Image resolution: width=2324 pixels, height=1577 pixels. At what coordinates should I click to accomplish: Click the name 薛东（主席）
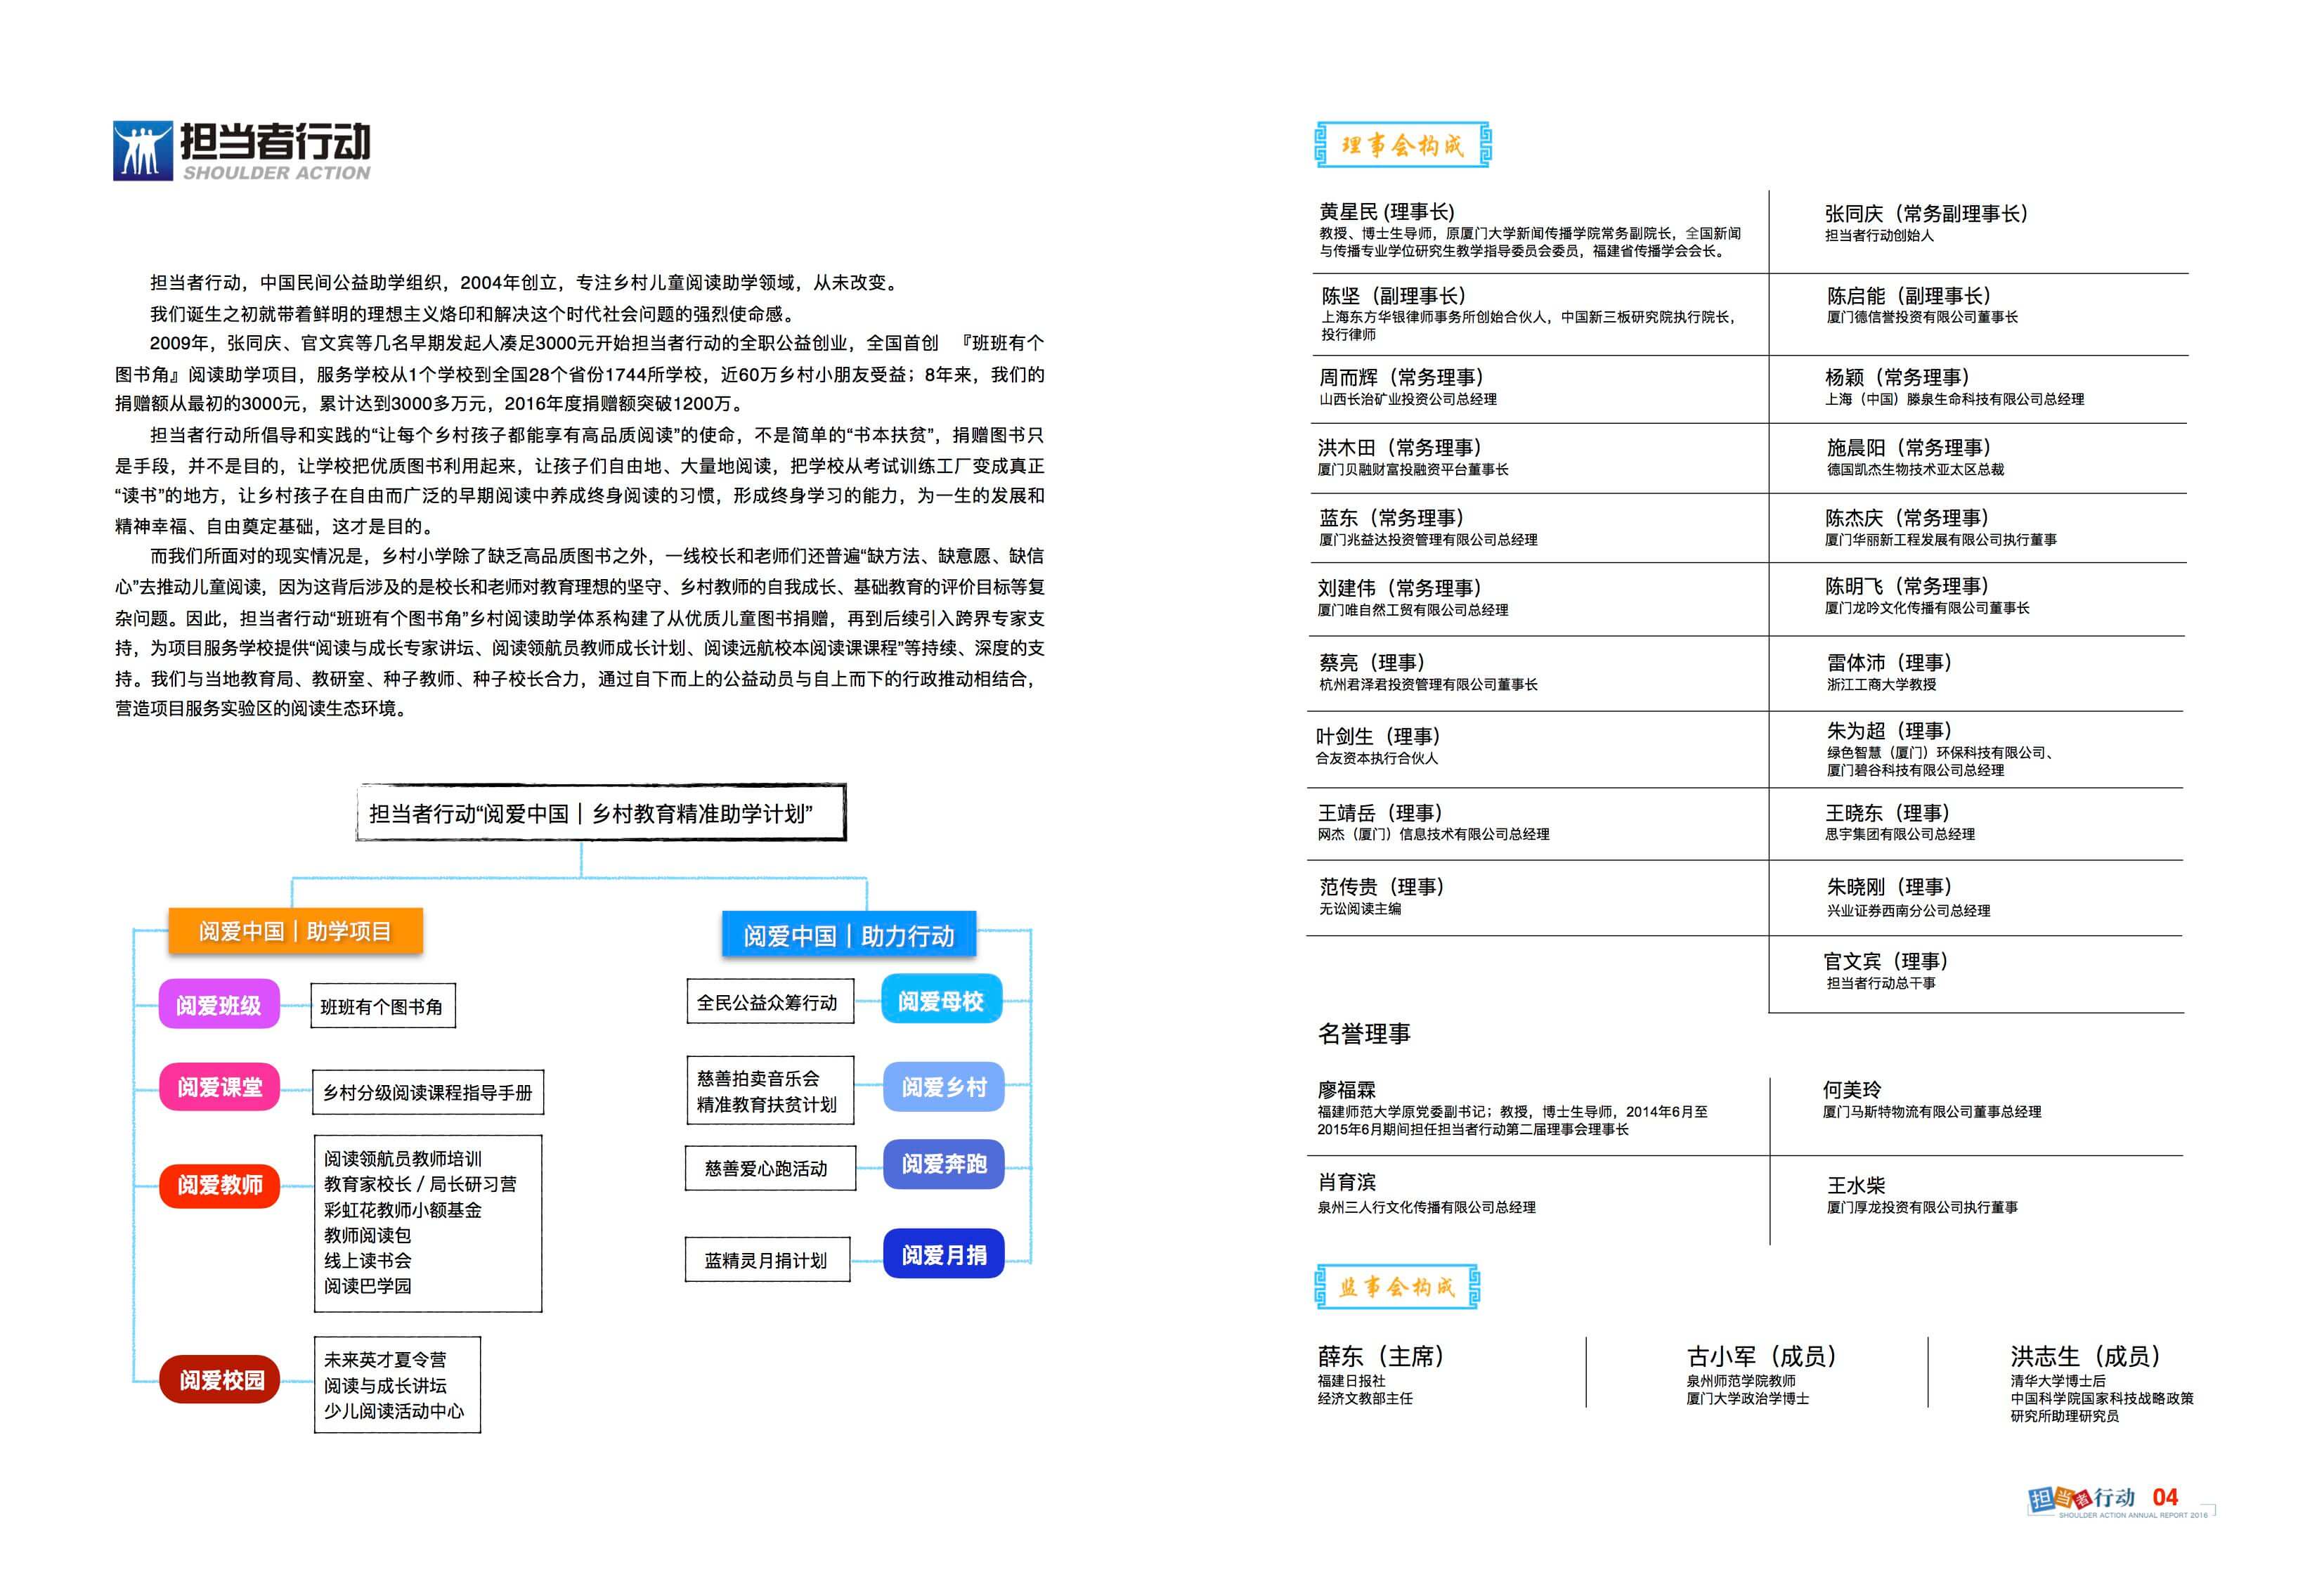[1381, 1356]
